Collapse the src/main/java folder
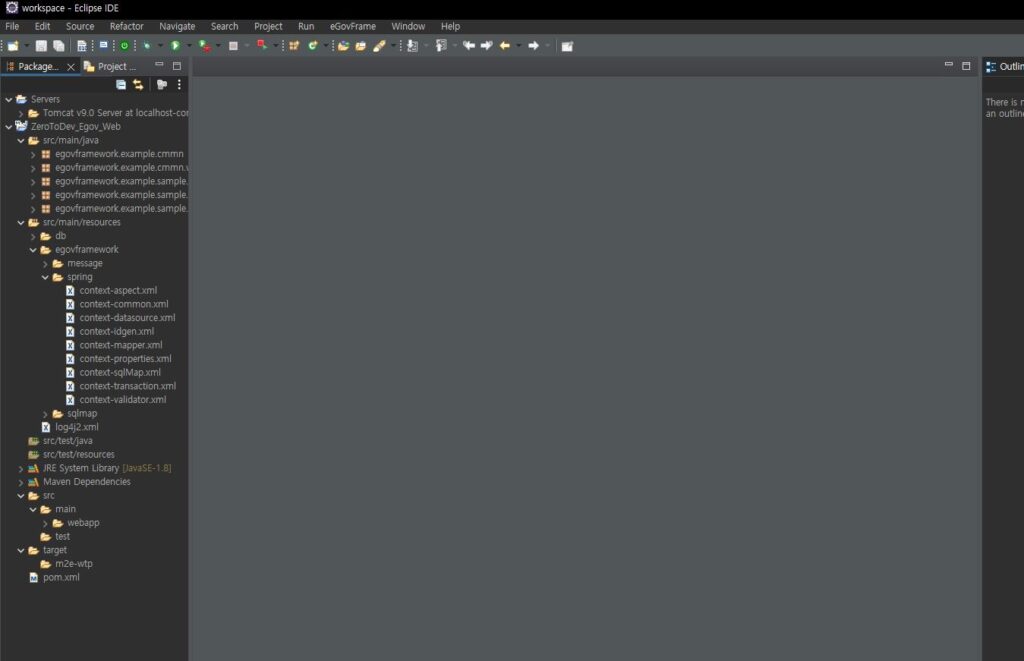1024x661 pixels. (21, 140)
